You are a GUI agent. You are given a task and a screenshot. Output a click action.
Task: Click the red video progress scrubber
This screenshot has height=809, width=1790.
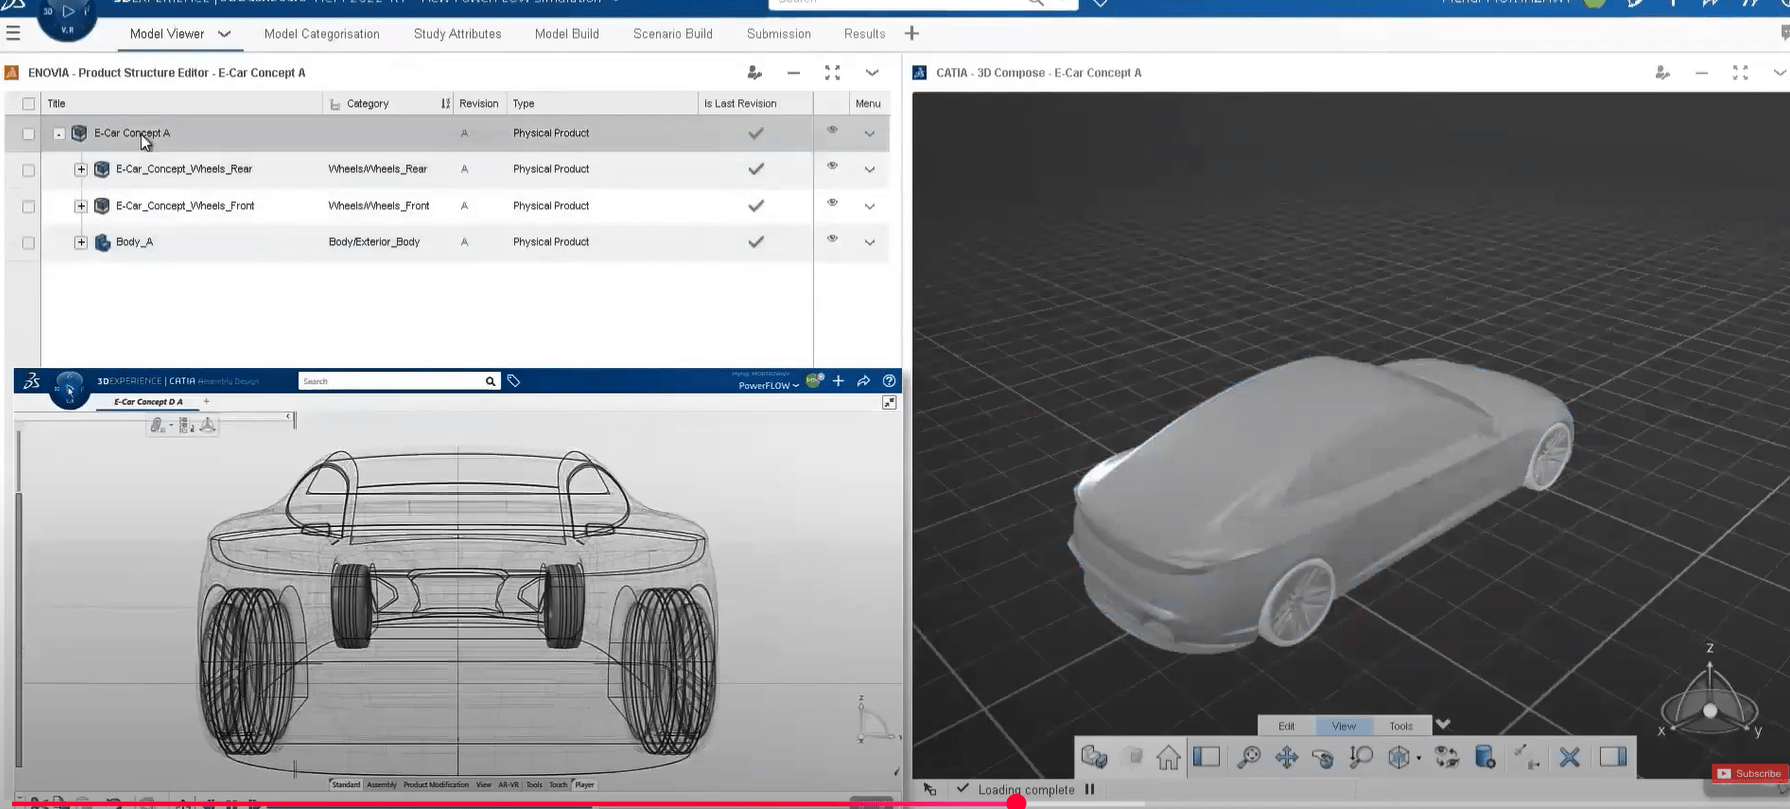click(x=1016, y=802)
